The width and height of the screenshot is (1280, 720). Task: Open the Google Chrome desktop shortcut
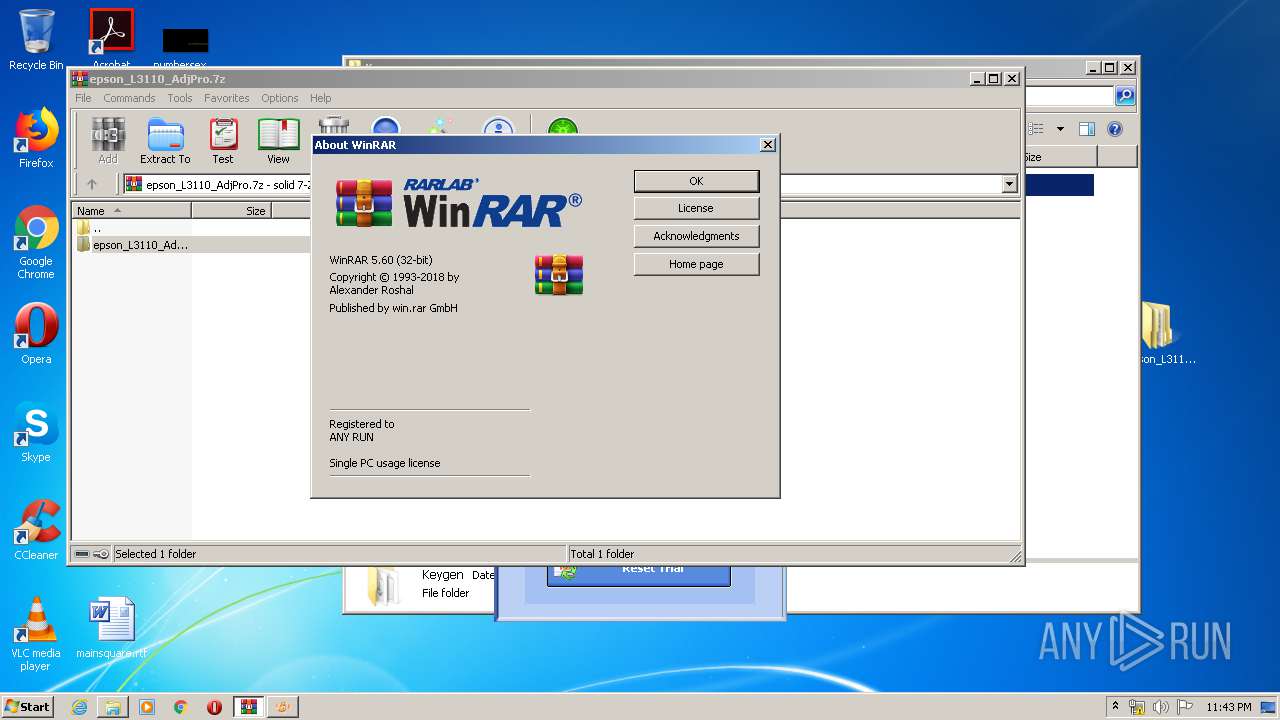pyautogui.click(x=36, y=242)
